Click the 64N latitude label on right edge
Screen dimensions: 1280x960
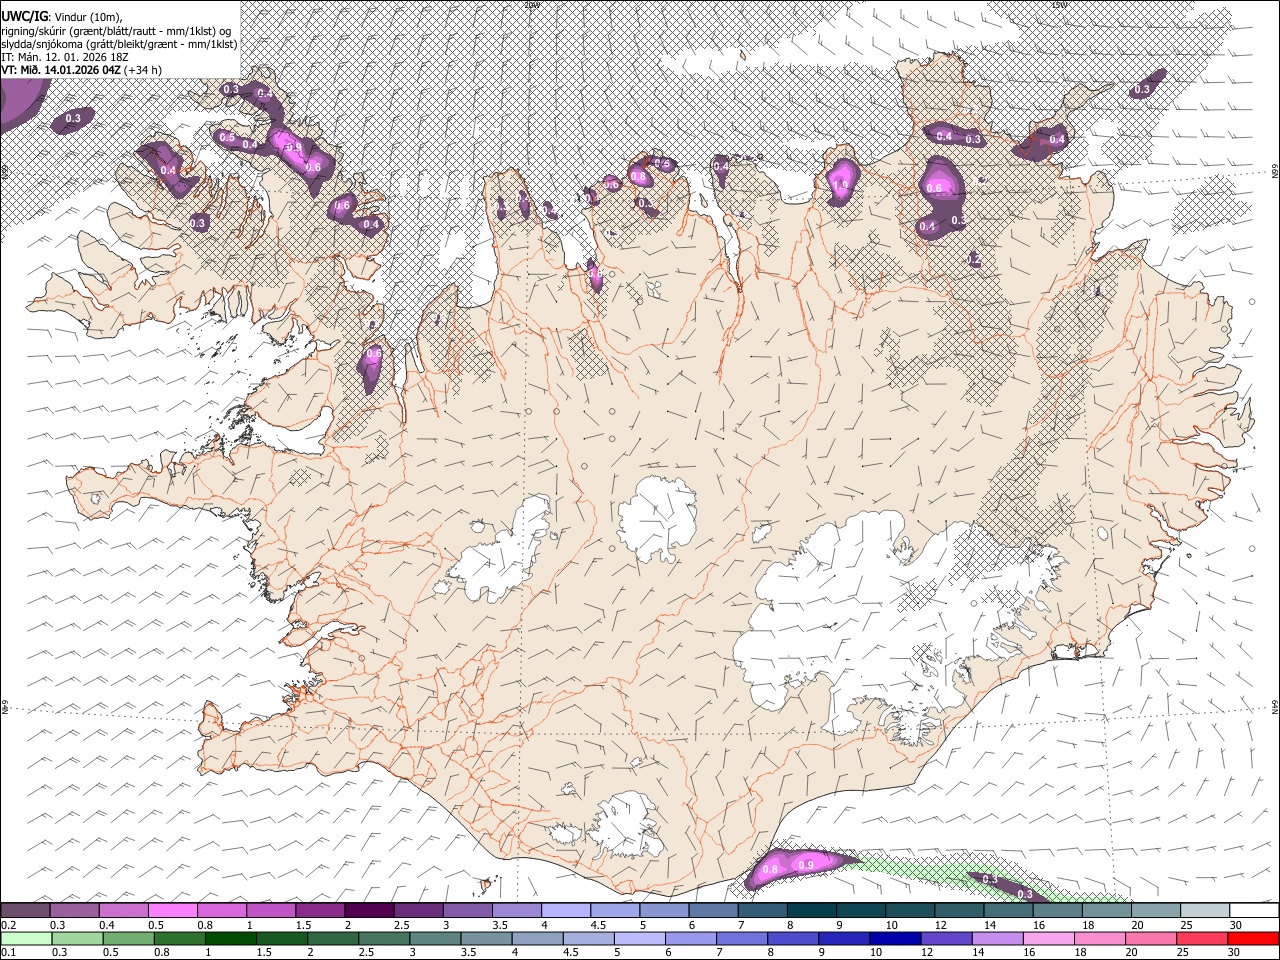pos(1275,706)
